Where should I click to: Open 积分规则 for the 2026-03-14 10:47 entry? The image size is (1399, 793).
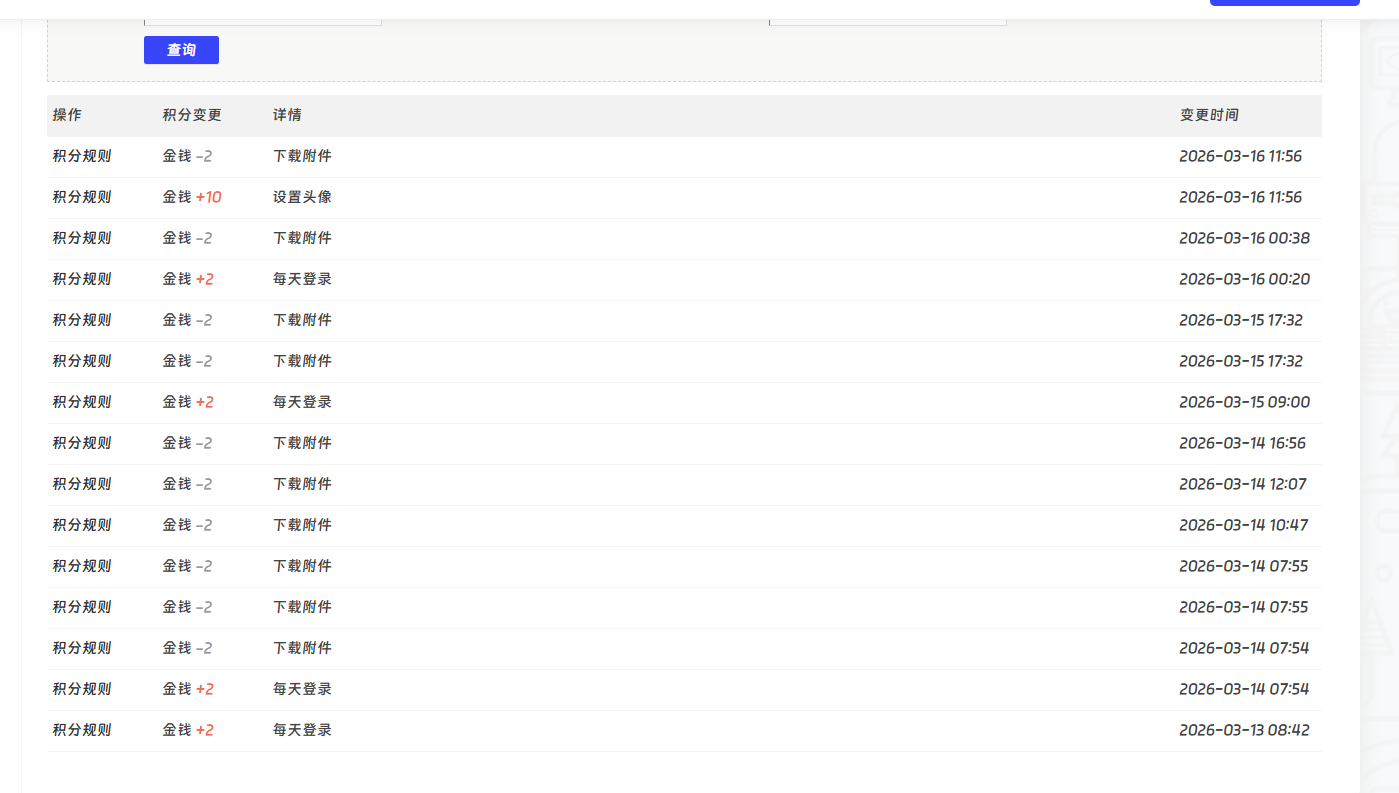[82, 525]
